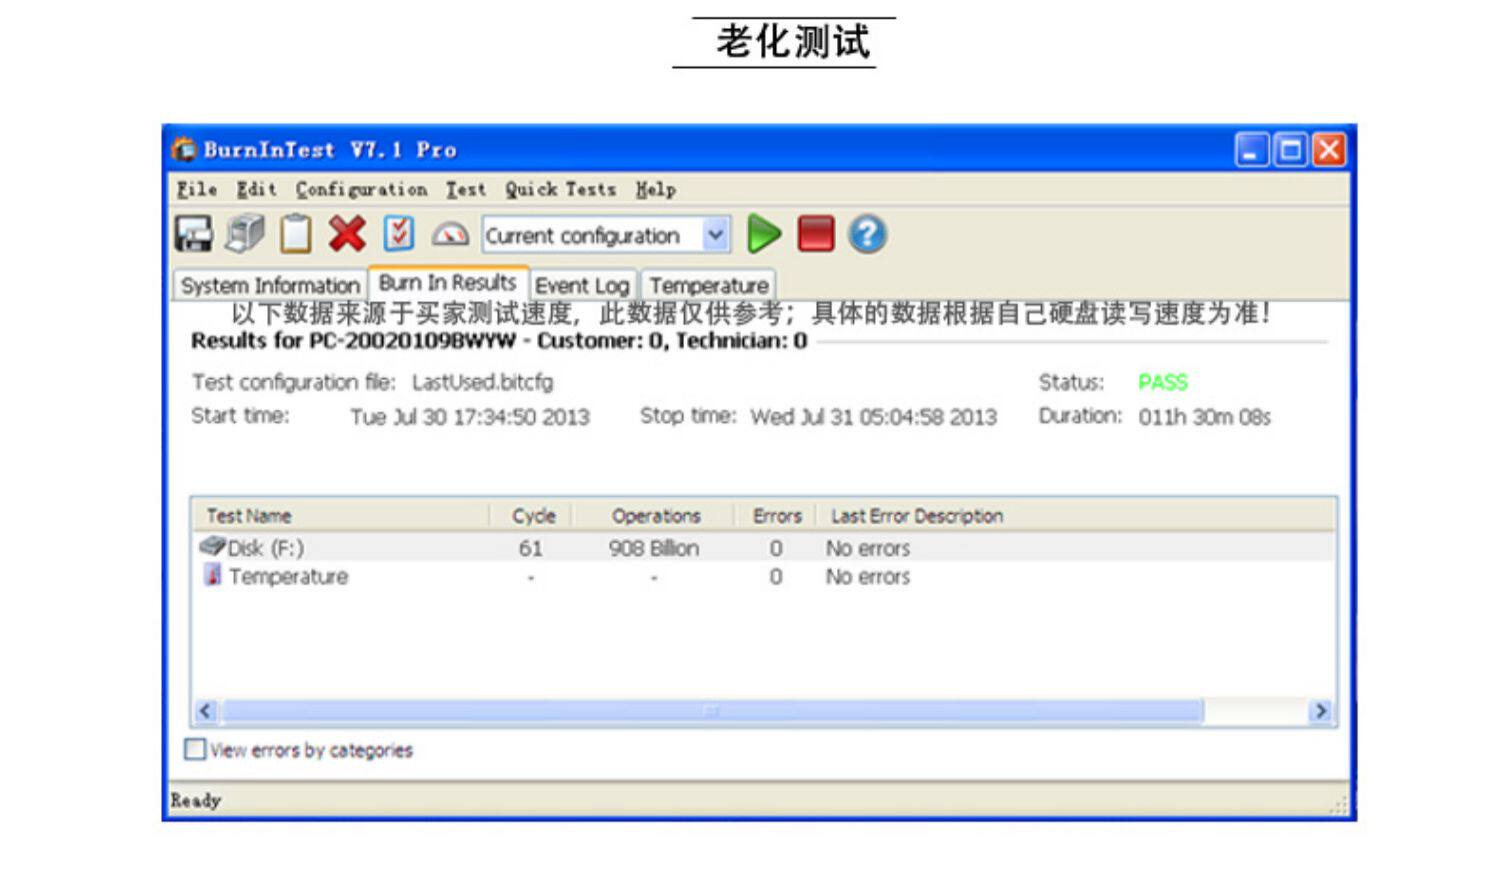
Task: Open the Edit menu
Action: (x=257, y=189)
